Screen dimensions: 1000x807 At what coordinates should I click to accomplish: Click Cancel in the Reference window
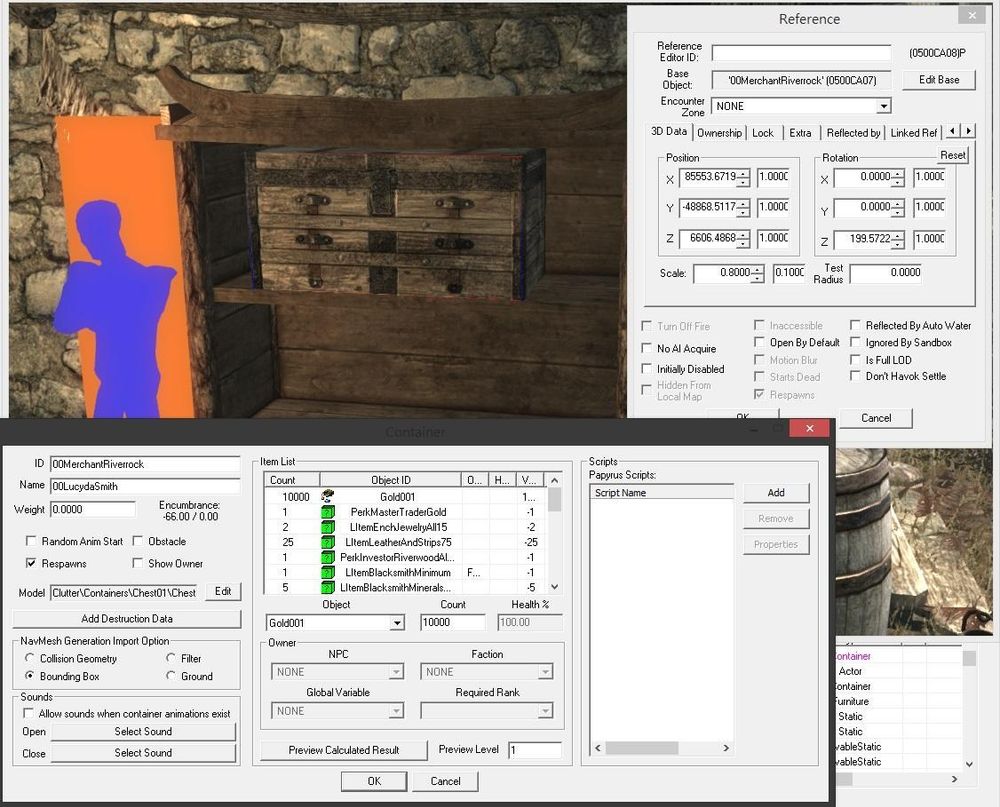pyautogui.click(x=876, y=418)
